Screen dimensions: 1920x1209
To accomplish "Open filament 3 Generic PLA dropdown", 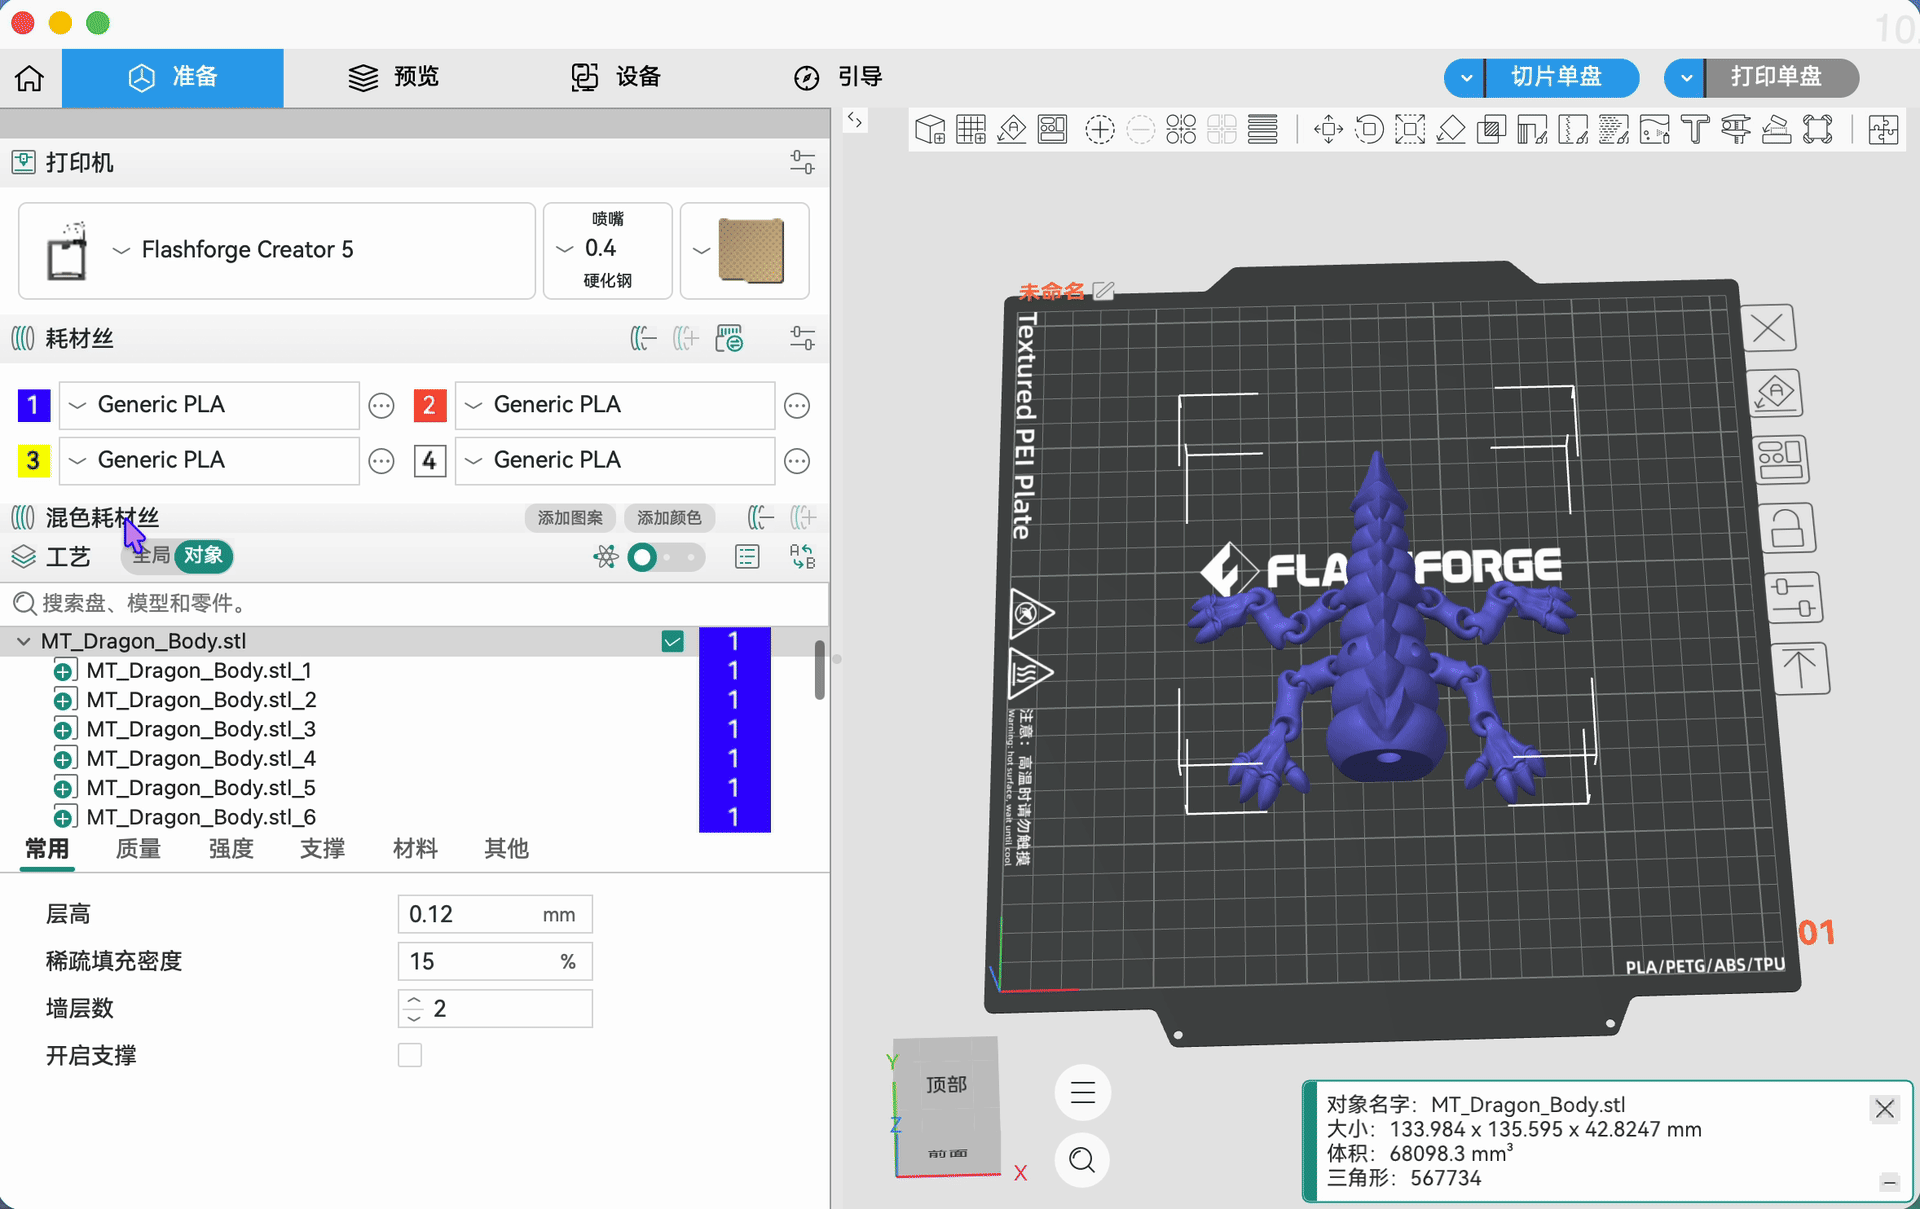I will 209,460.
